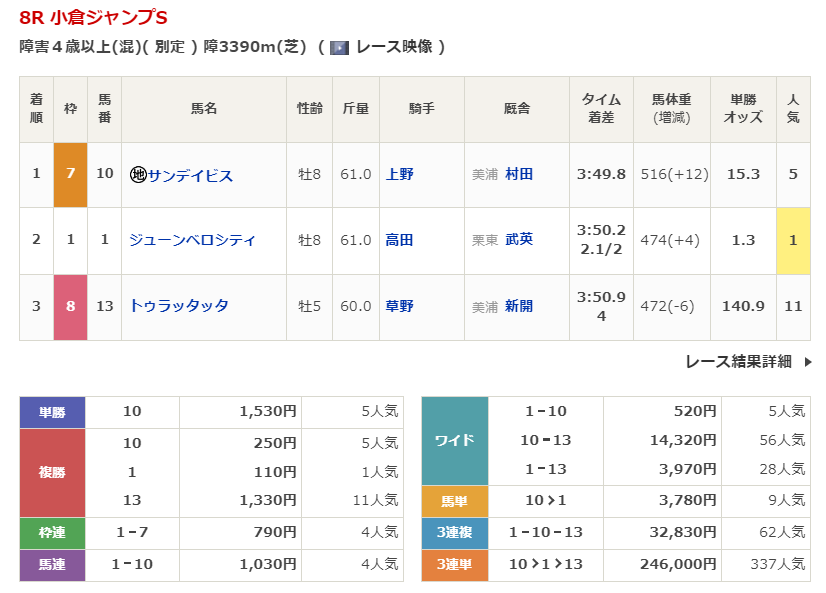The width and height of the screenshot is (826, 593).
Task: Select jockey 草野 link
Action: (400, 306)
